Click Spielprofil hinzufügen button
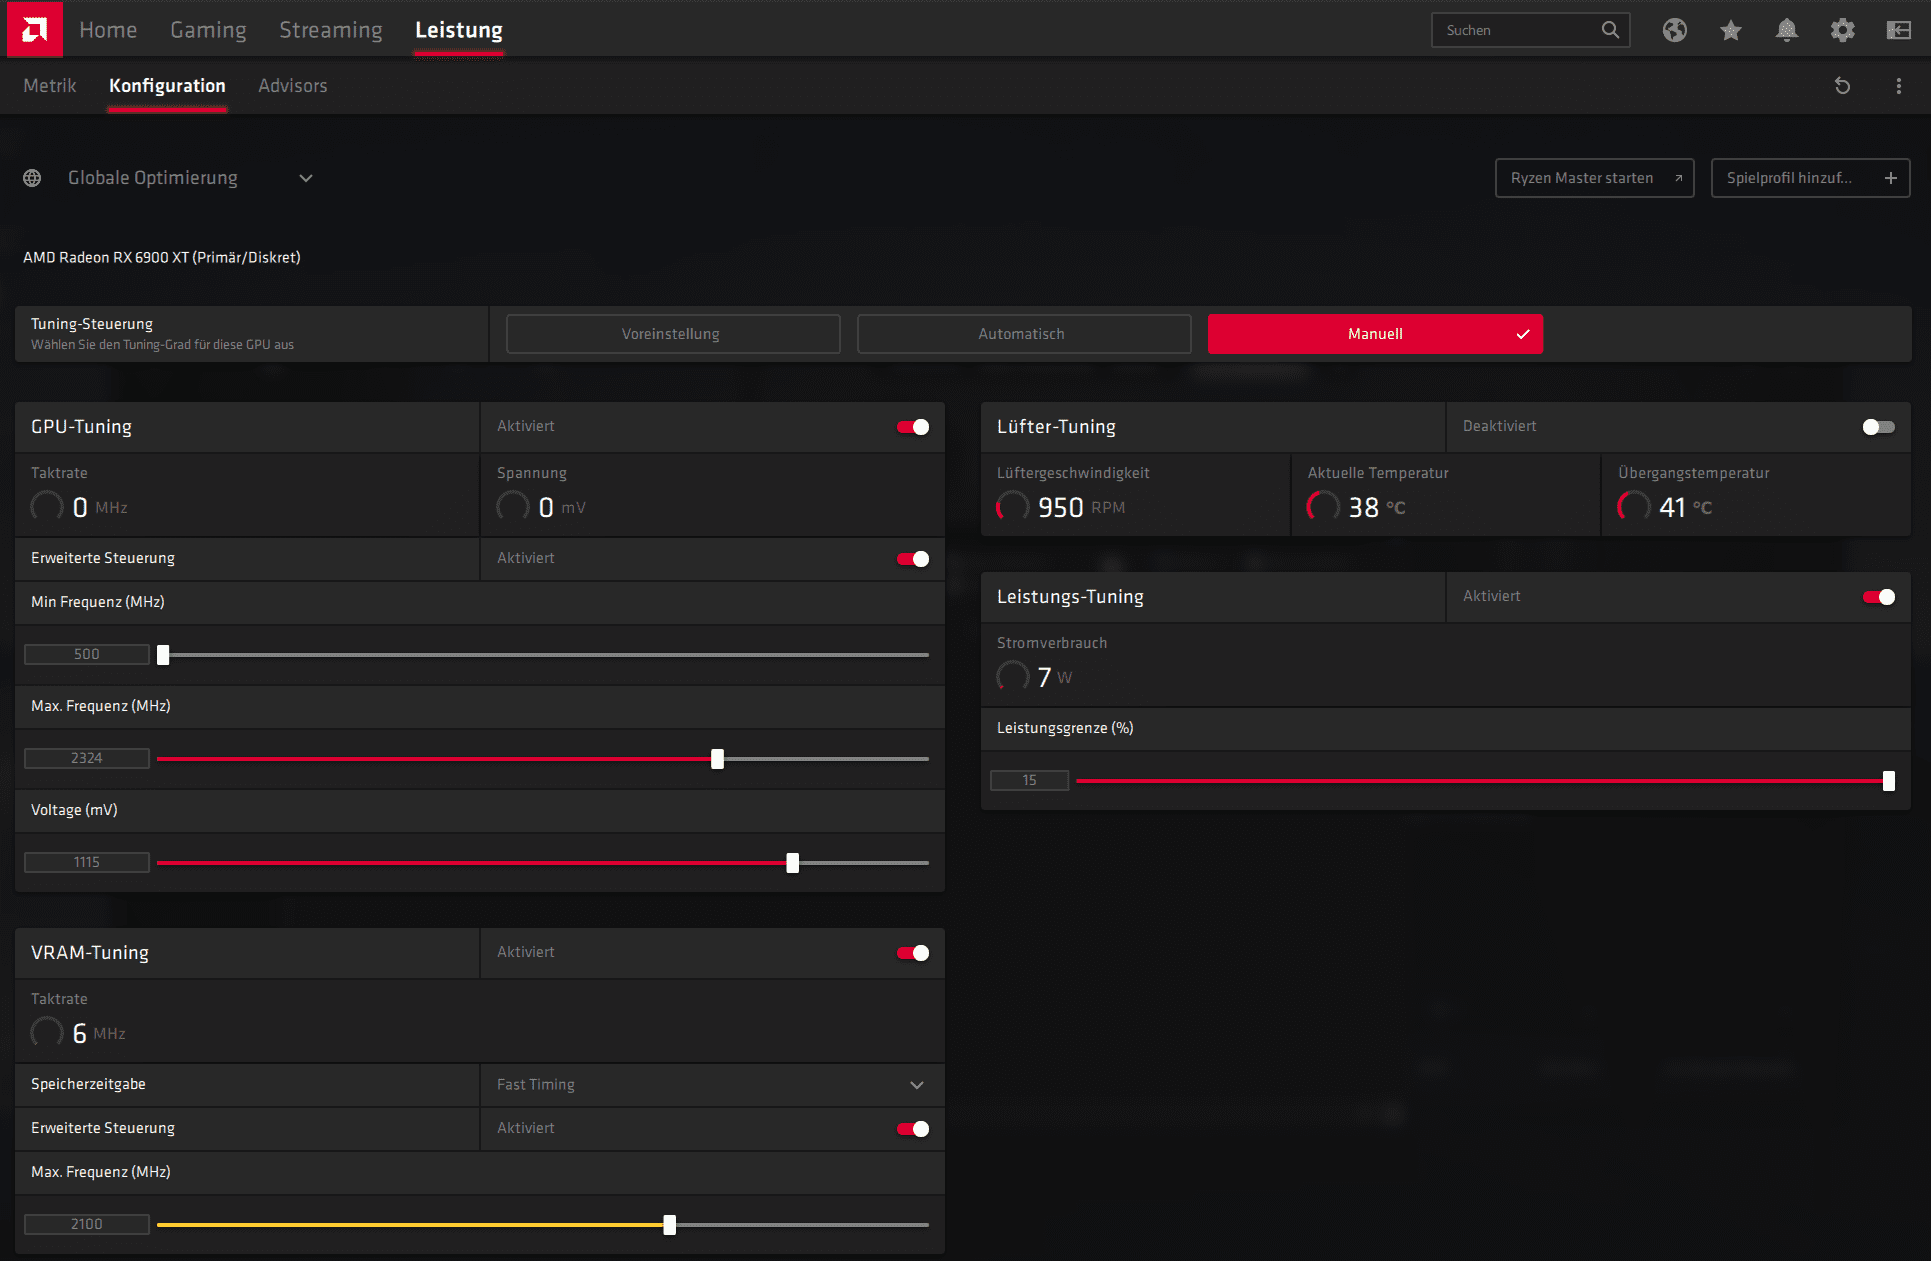The width and height of the screenshot is (1931, 1261). pyautogui.click(x=1810, y=178)
